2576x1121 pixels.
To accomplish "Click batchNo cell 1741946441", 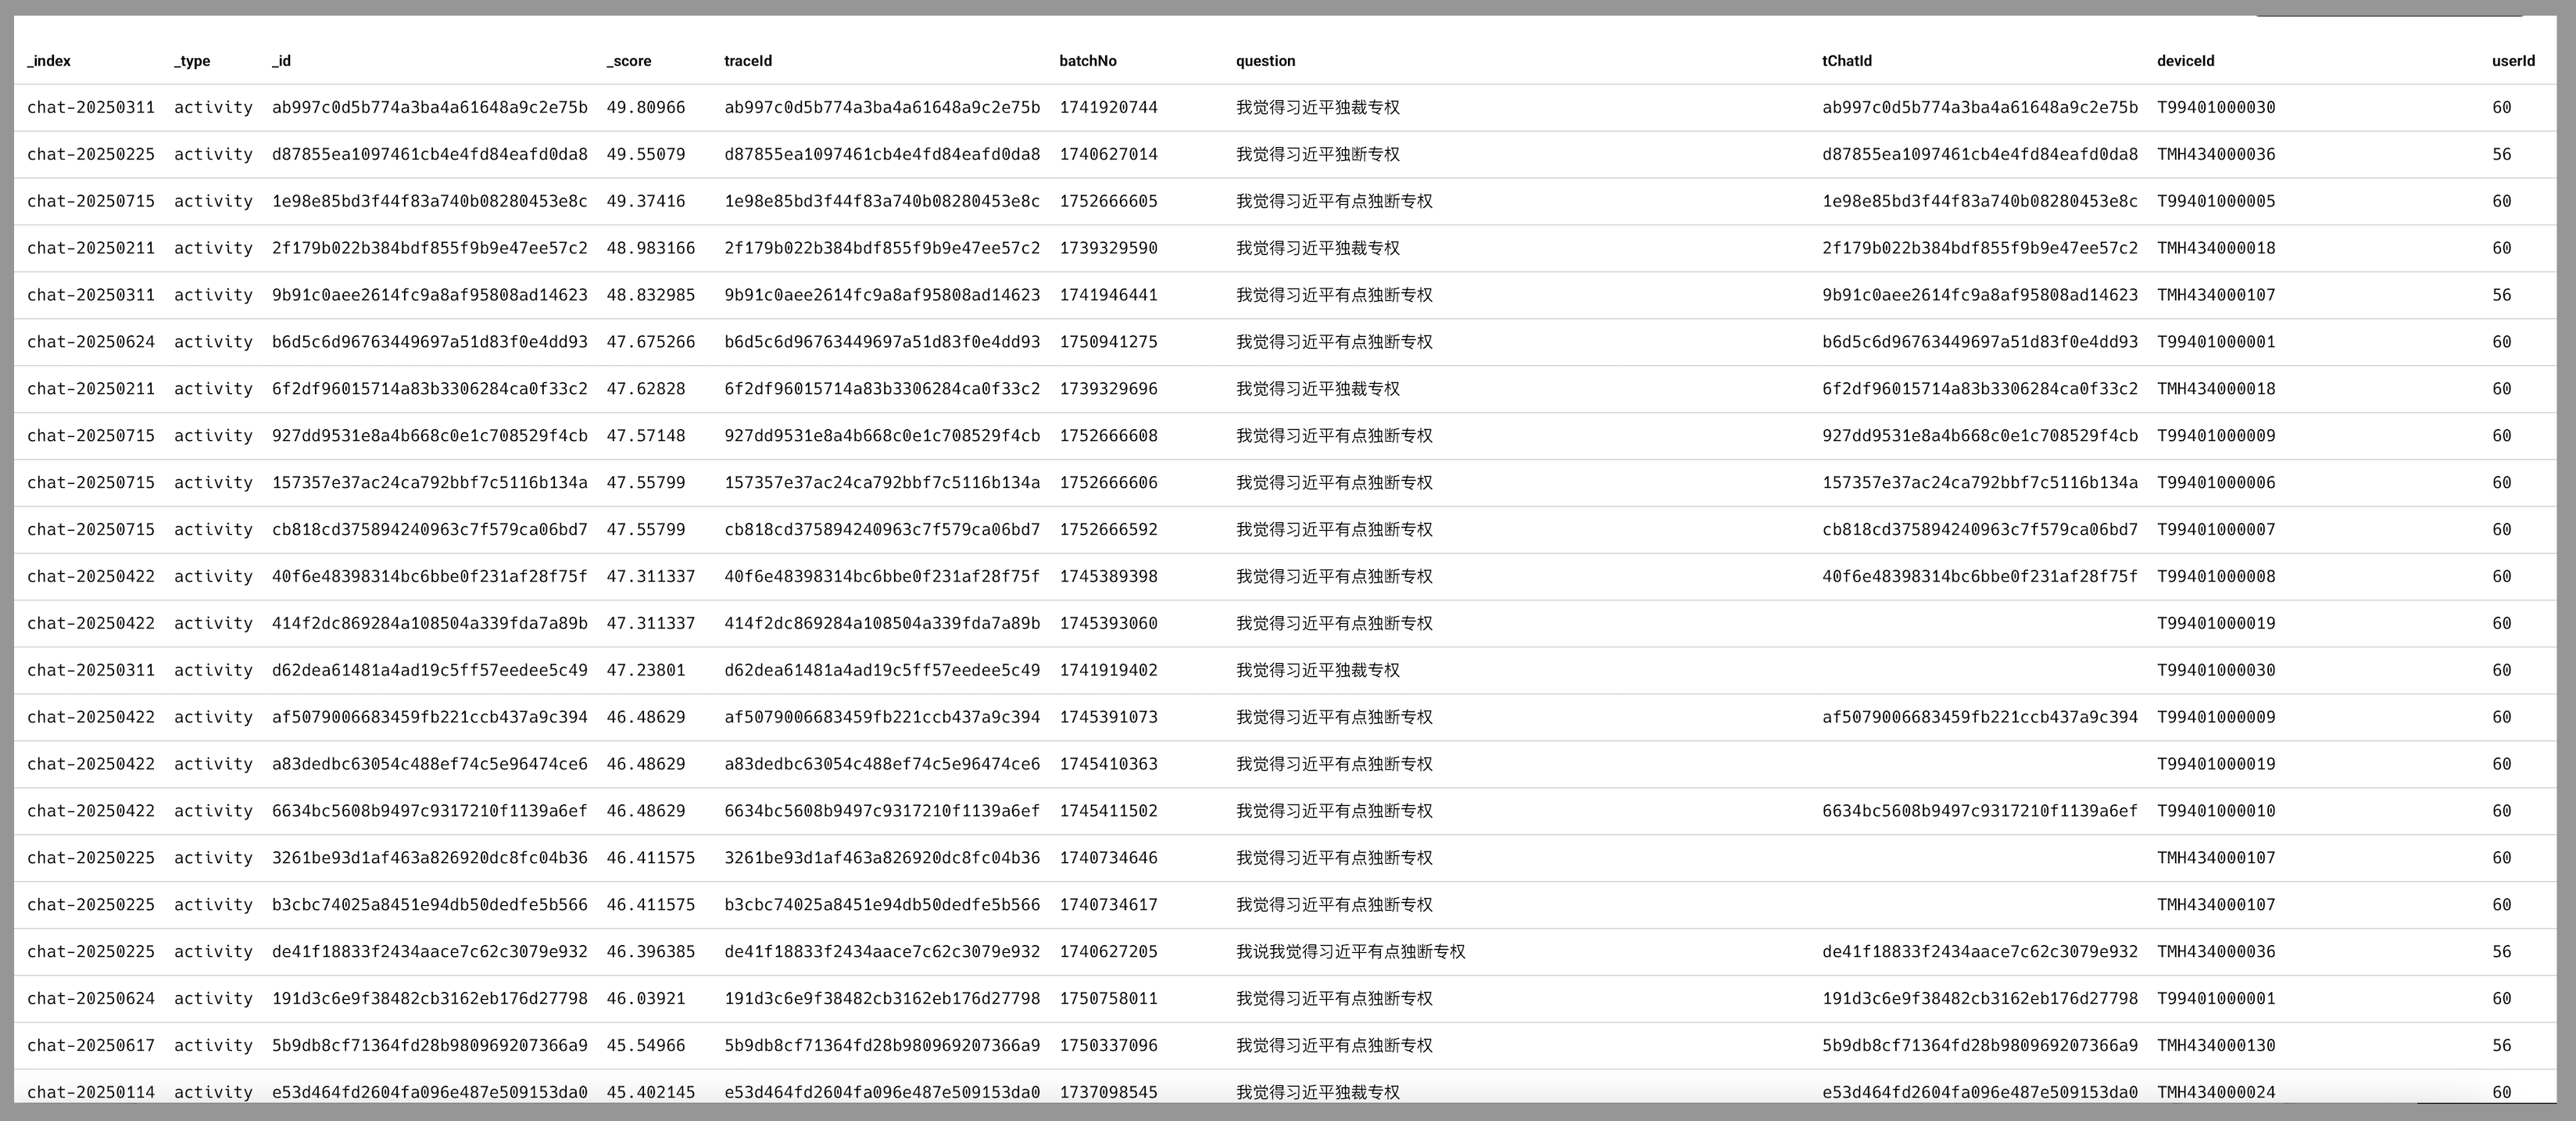I will (x=1109, y=296).
